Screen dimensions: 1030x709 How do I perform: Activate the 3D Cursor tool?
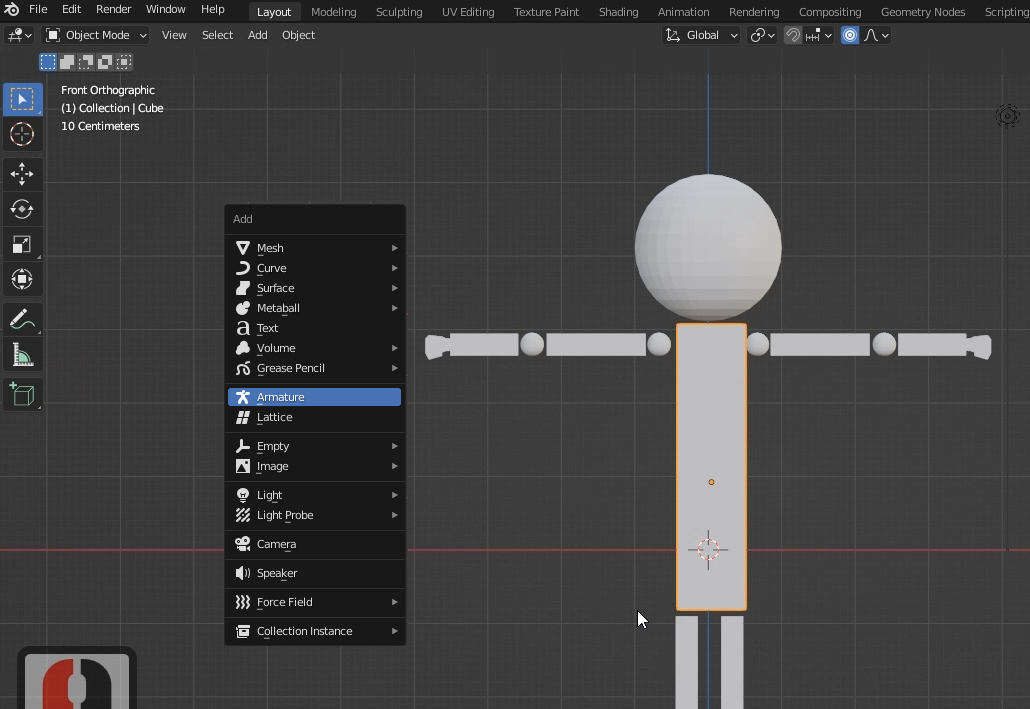coord(22,134)
